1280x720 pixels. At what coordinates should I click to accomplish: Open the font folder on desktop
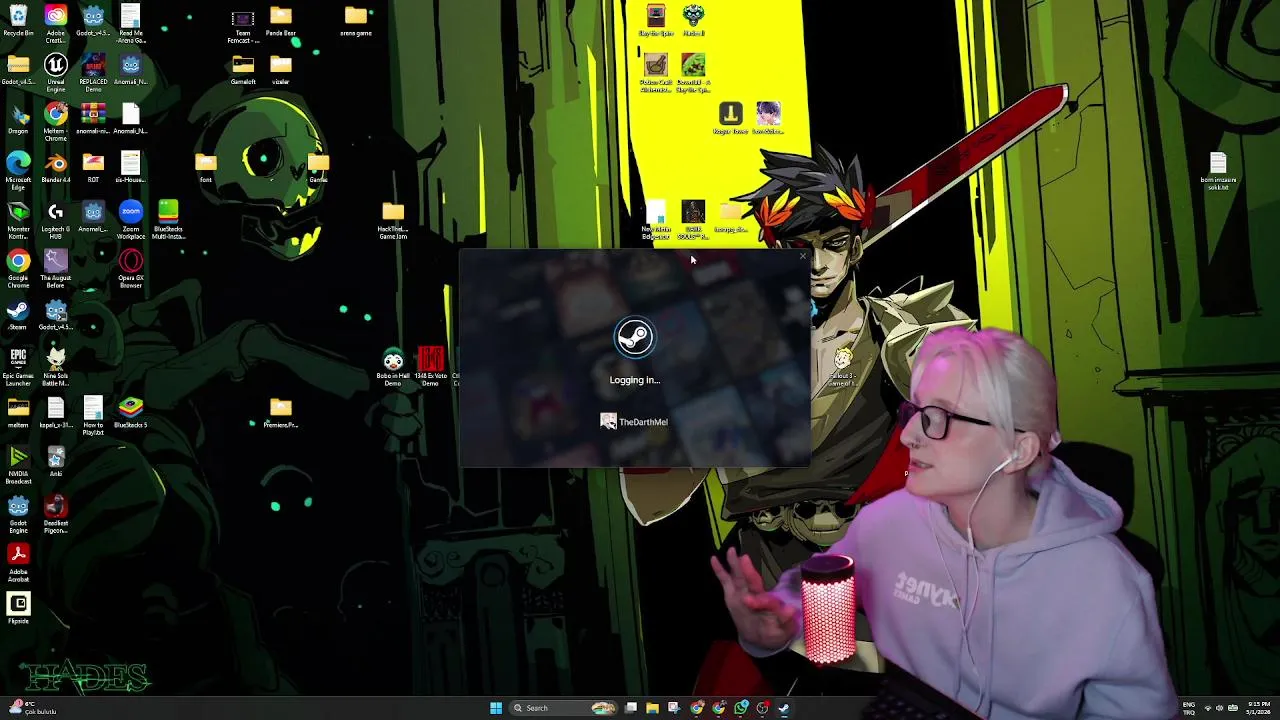click(206, 167)
